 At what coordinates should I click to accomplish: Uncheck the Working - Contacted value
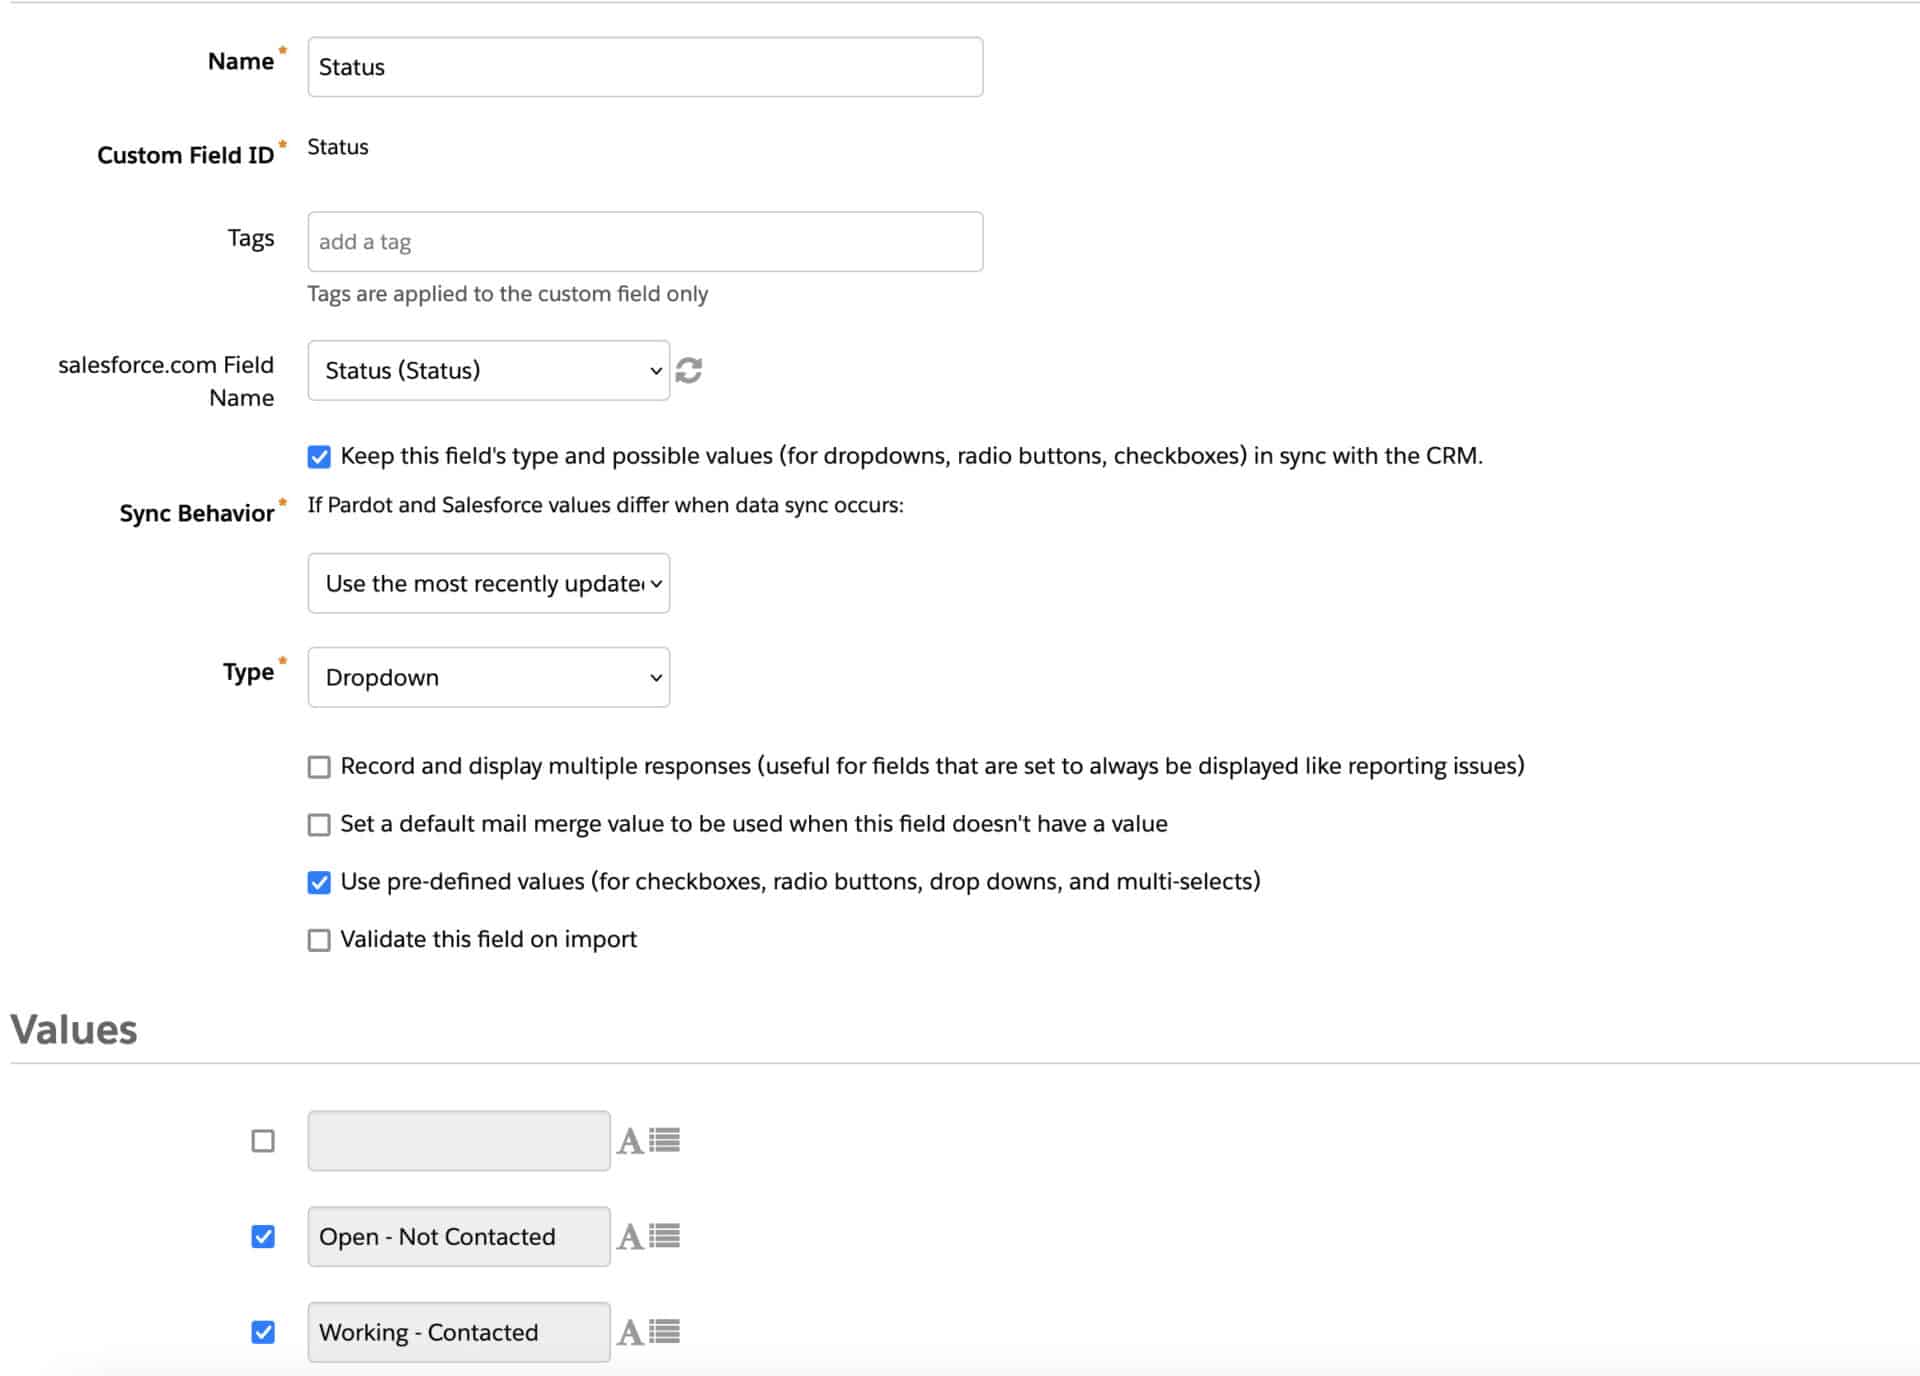pos(262,1331)
